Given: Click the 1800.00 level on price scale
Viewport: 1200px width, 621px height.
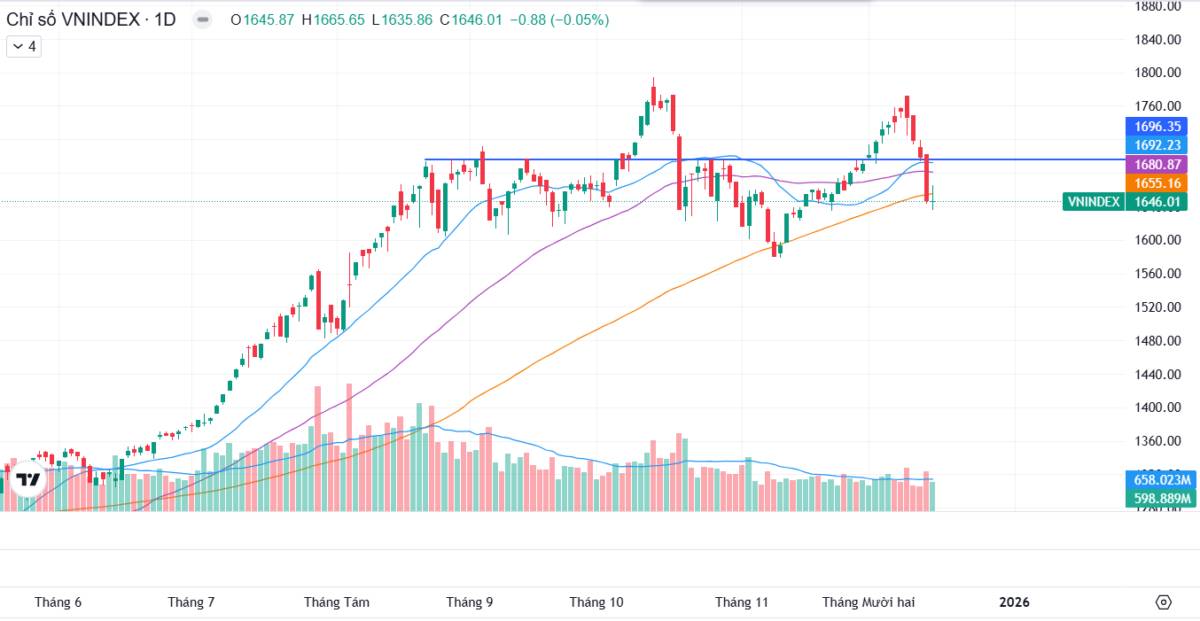Looking at the screenshot, I should (x=1160, y=73).
